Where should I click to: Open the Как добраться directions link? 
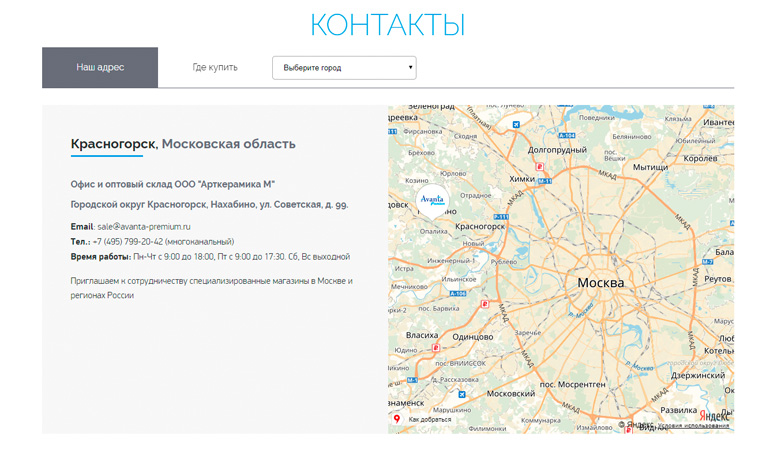tap(429, 420)
